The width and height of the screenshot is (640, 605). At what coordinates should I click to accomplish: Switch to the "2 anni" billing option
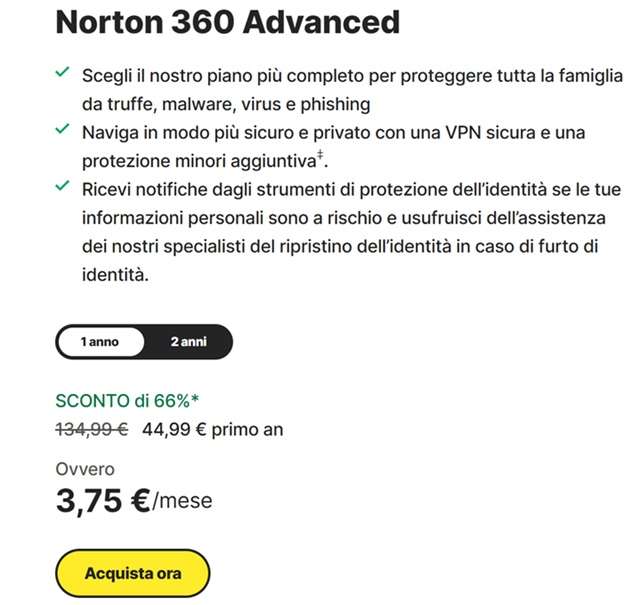188,341
